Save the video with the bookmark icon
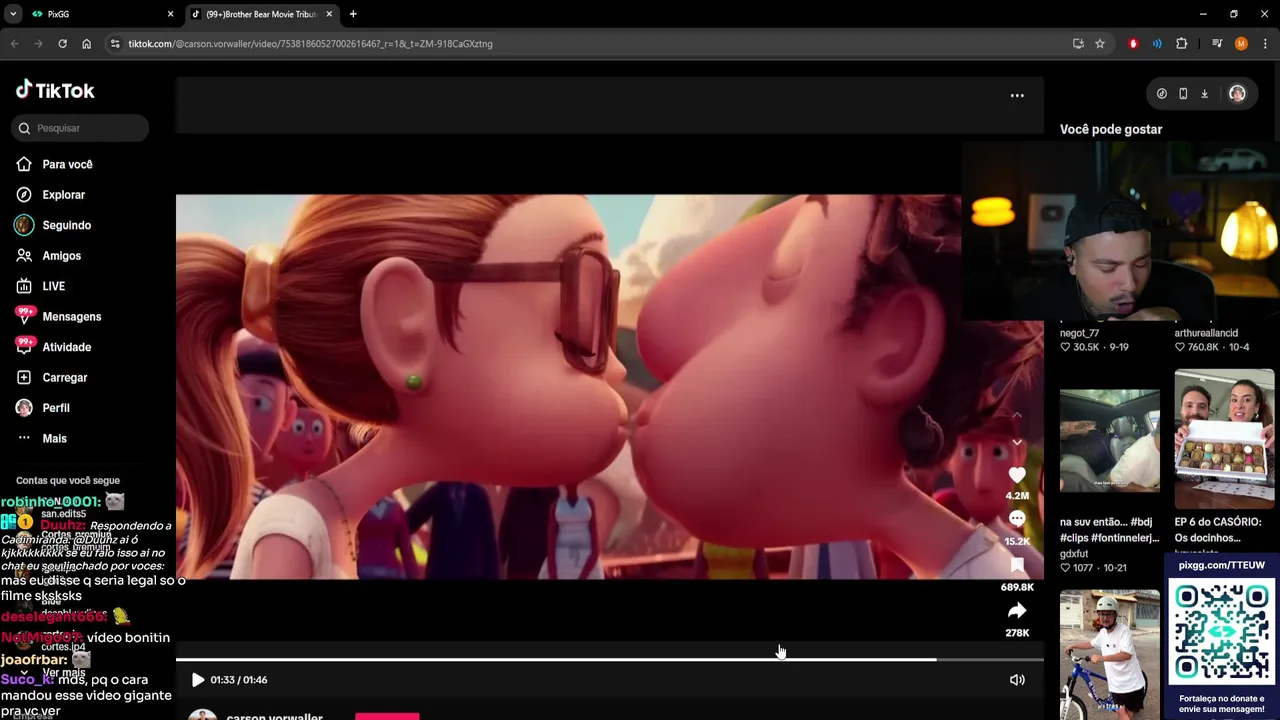 coord(1017,565)
